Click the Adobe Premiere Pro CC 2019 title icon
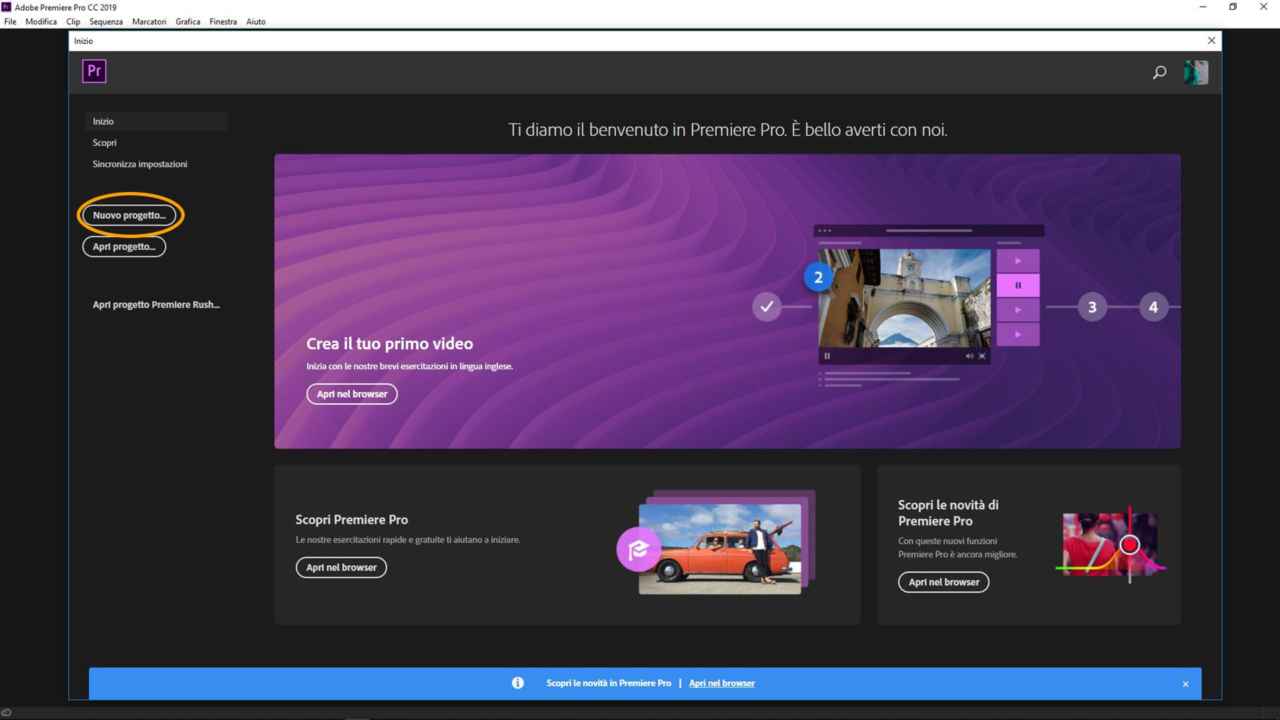 click(5, 7)
